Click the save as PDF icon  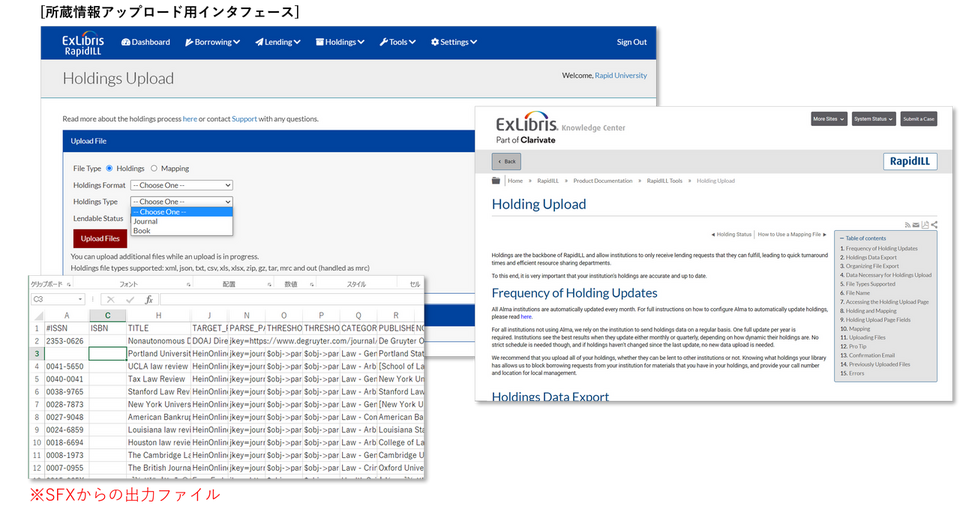coord(925,225)
